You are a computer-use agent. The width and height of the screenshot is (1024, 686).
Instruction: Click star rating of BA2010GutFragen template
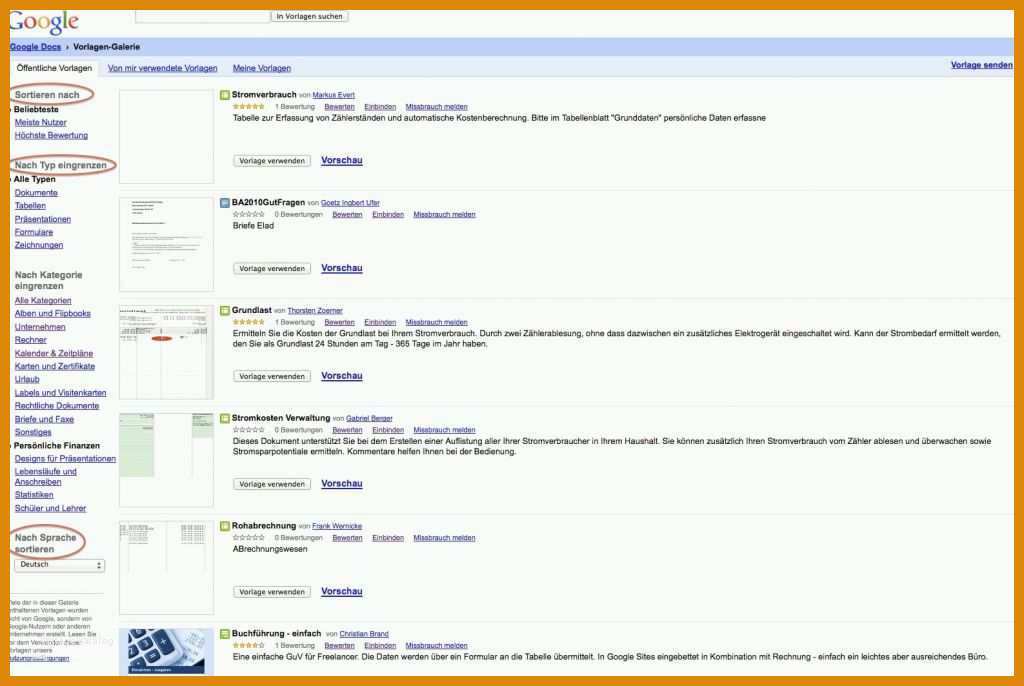tap(249, 214)
